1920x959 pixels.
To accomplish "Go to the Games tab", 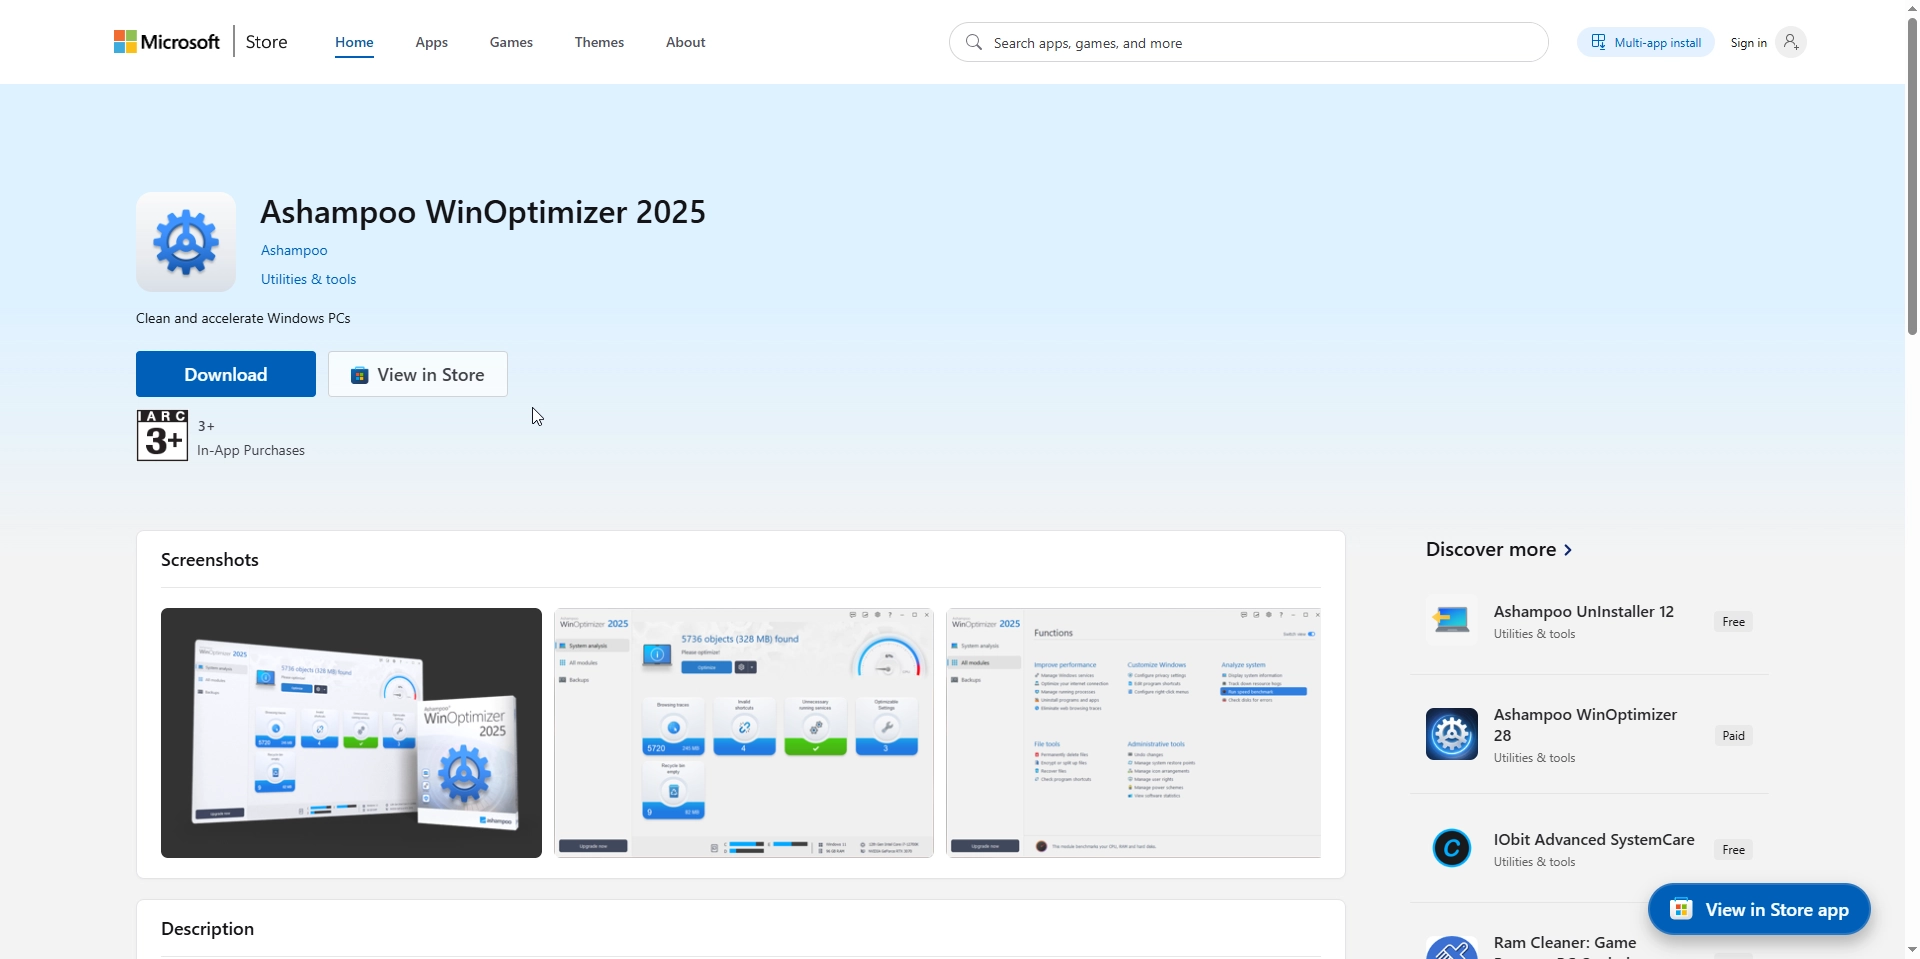I will click(511, 42).
